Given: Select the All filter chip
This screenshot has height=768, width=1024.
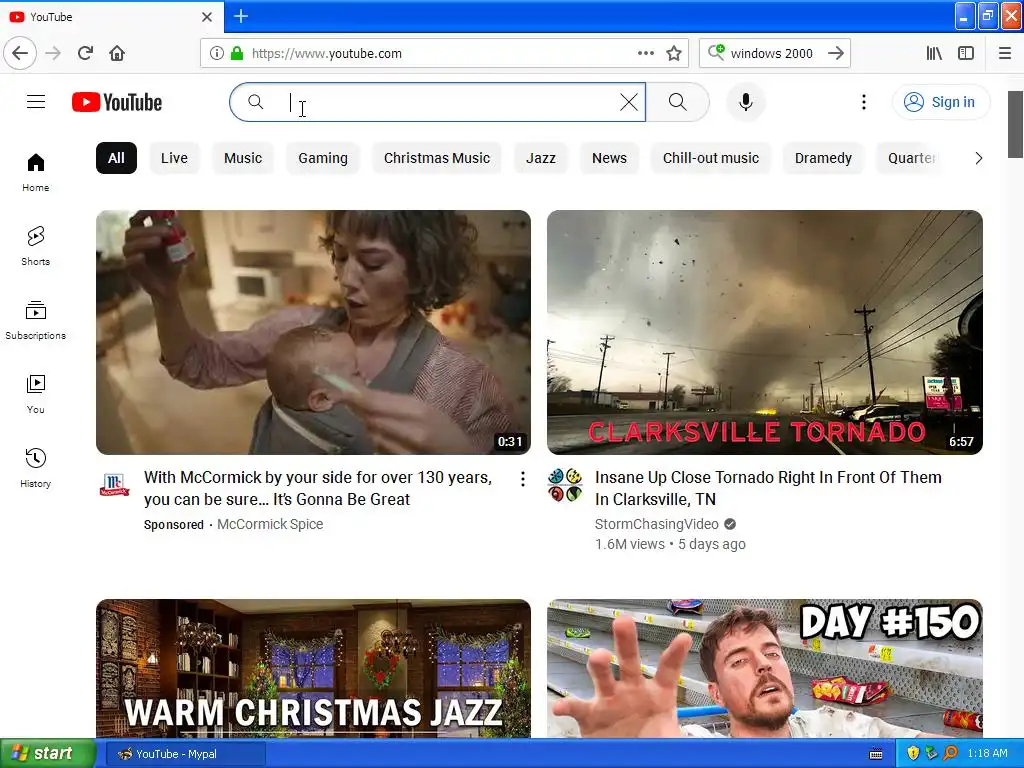Looking at the screenshot, I should [x=116, y=158].
